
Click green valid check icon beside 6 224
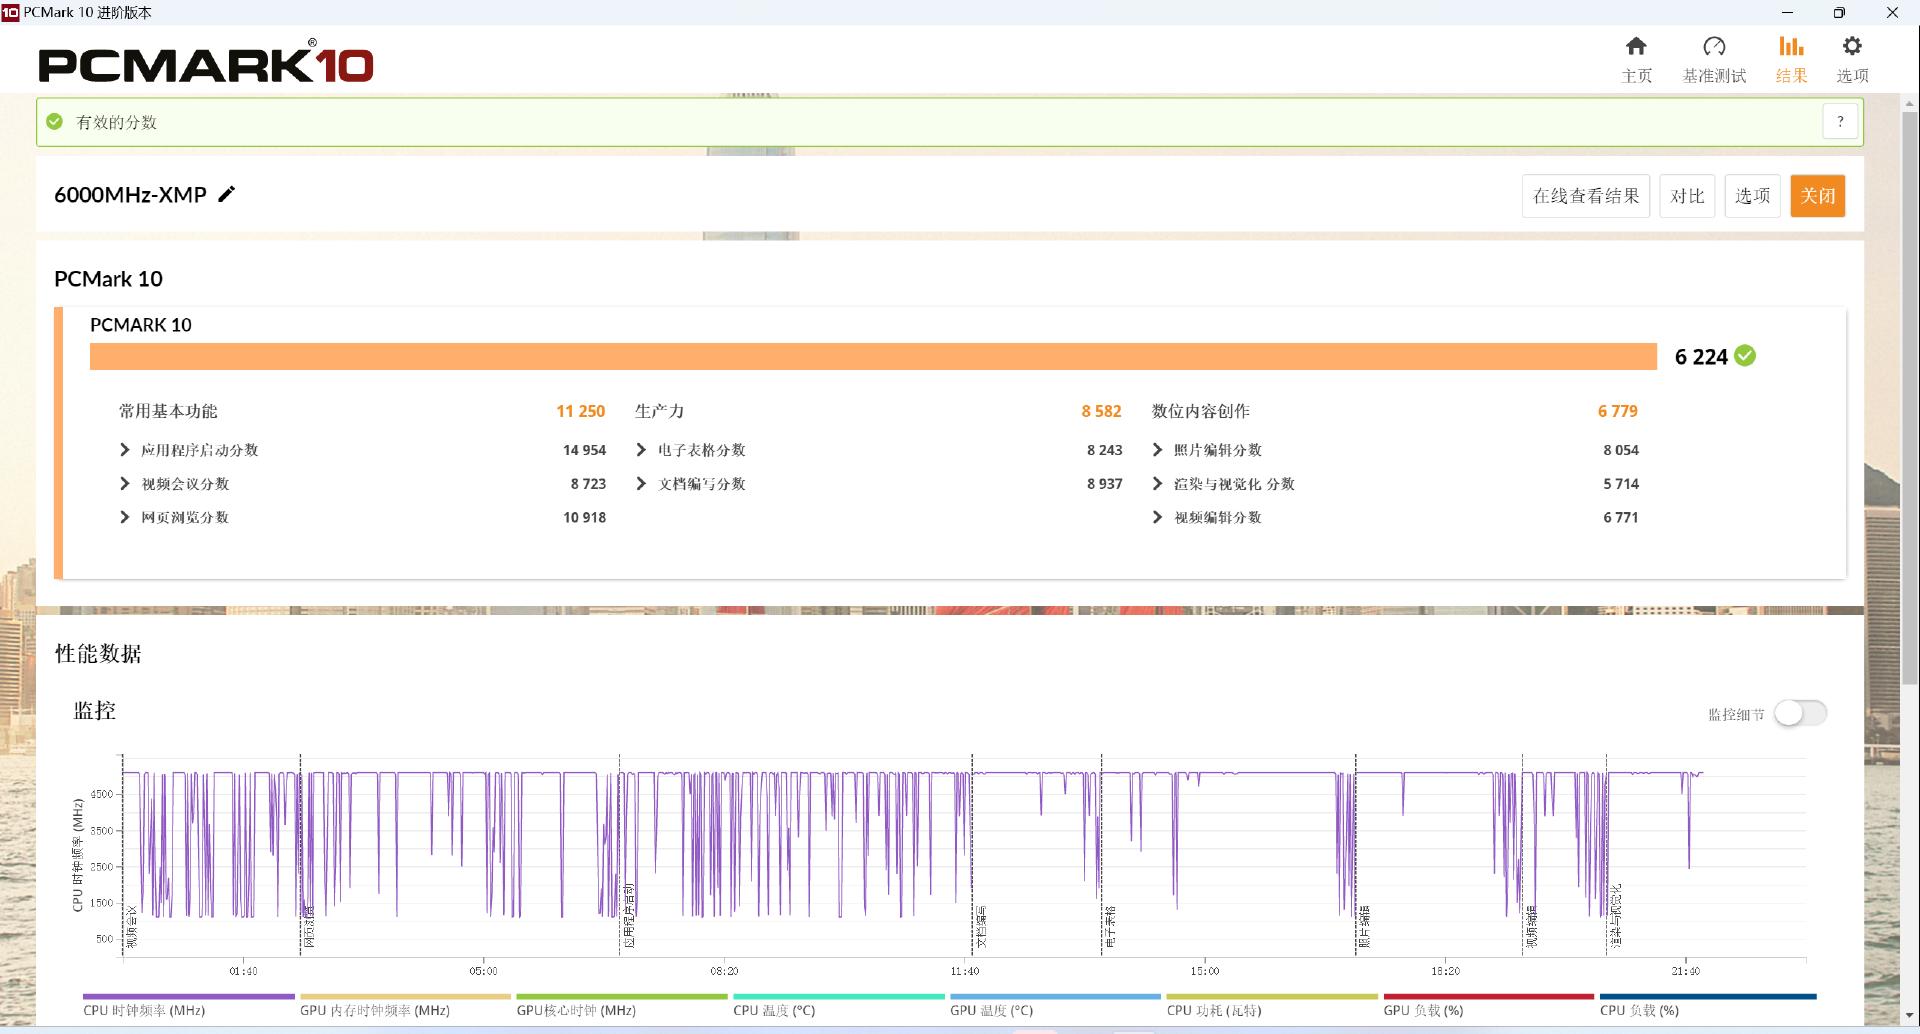(x=1745, y=356)
